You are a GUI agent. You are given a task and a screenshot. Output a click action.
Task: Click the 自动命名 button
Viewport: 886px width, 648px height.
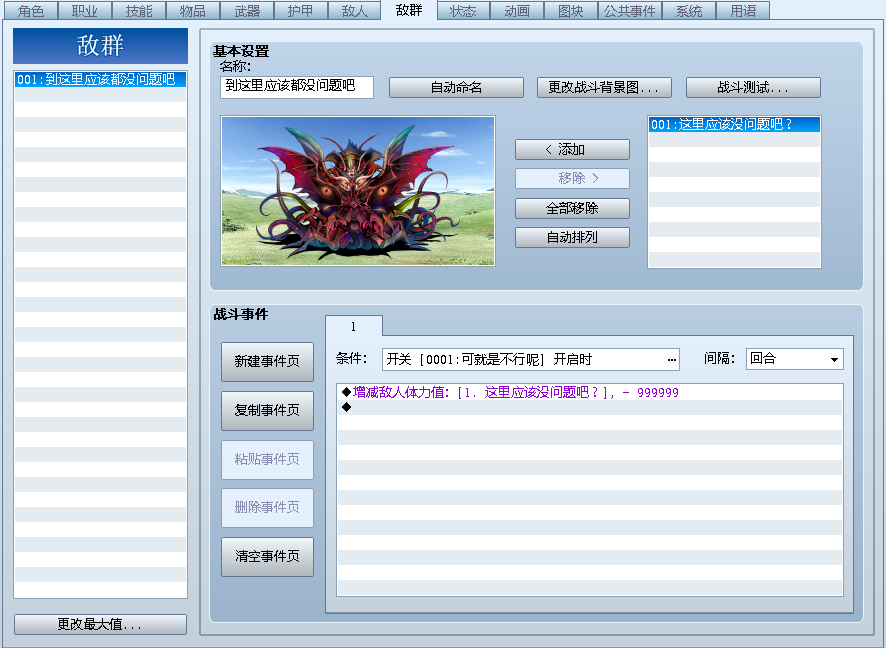pyautogui.click(x=457, y=88)
